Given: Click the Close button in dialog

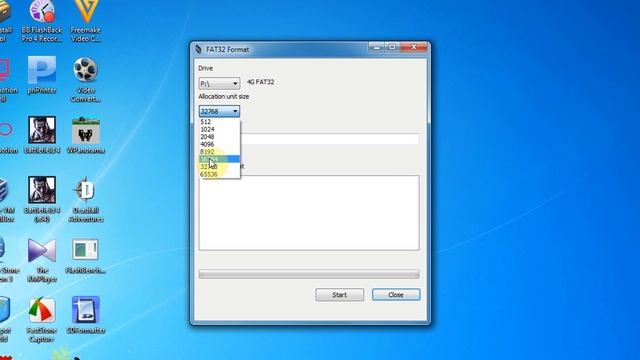Looking at the screenshot, I should (x=396, y=295).
